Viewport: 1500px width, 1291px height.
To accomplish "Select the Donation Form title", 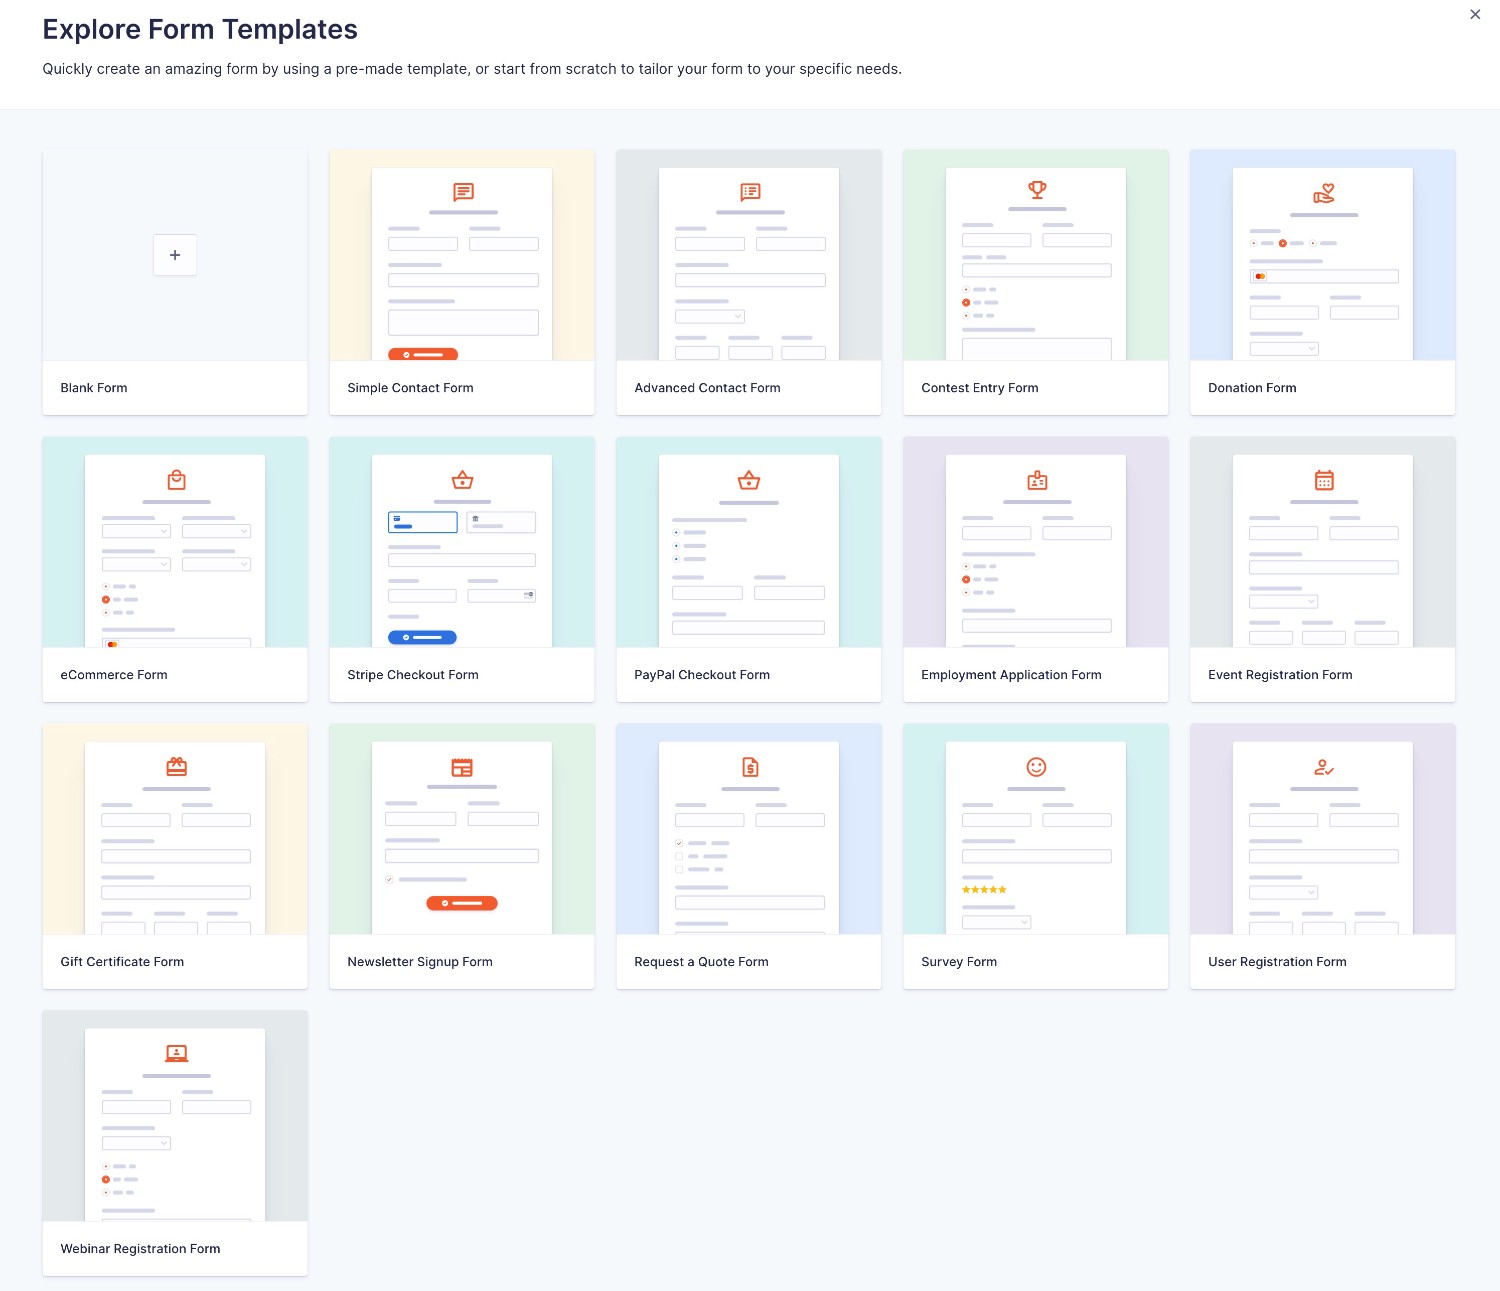I will pos(1252,388).
